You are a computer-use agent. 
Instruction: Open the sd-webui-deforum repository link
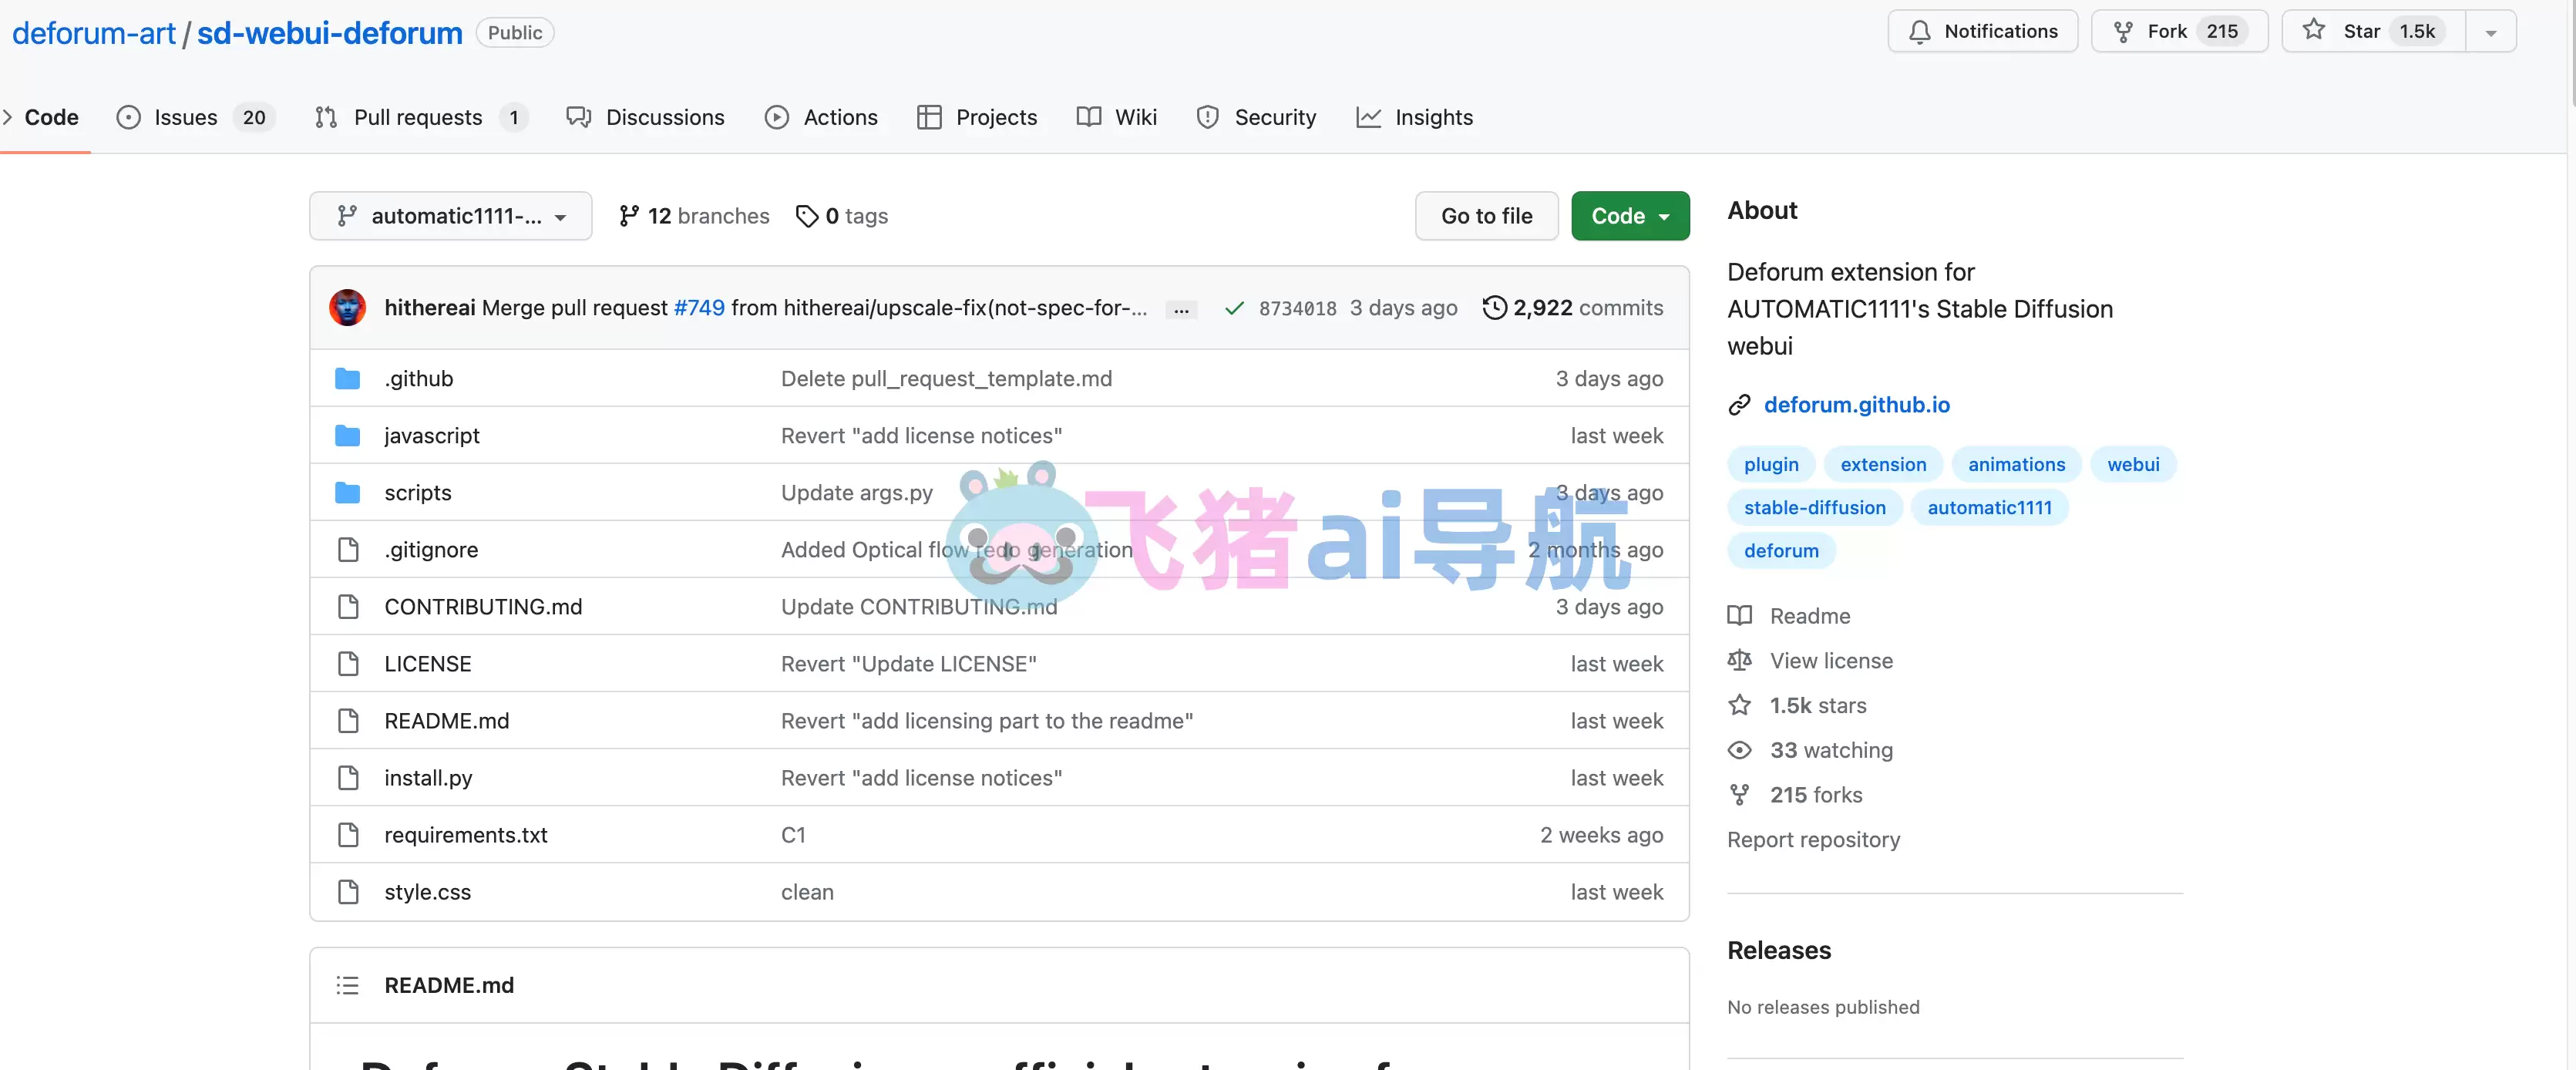tap(330, 33)
